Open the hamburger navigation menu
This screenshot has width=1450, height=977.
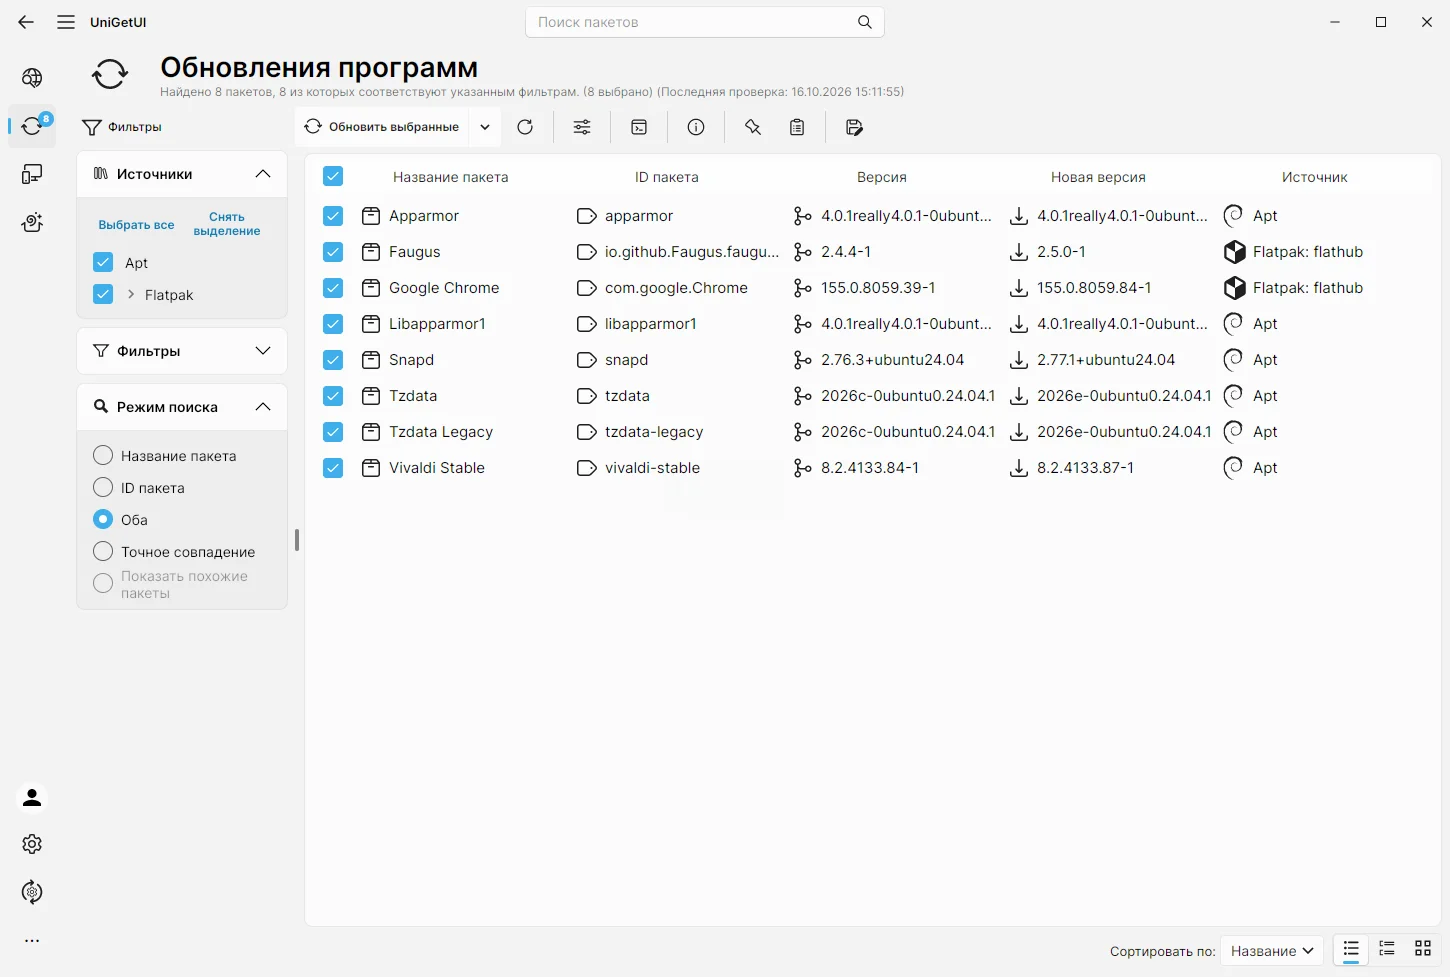[66, 22]
